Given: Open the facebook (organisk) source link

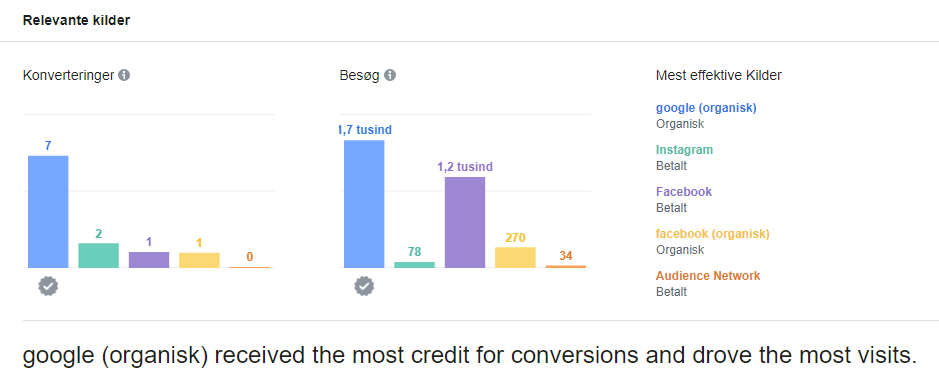Looking at the screenshot, I should coord(713,234).
